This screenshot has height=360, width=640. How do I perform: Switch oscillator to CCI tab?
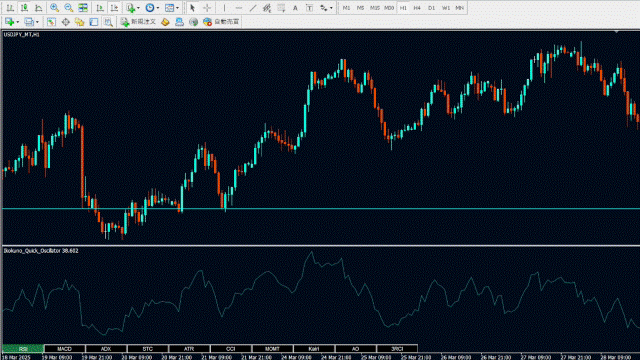[x=231, y=349]
